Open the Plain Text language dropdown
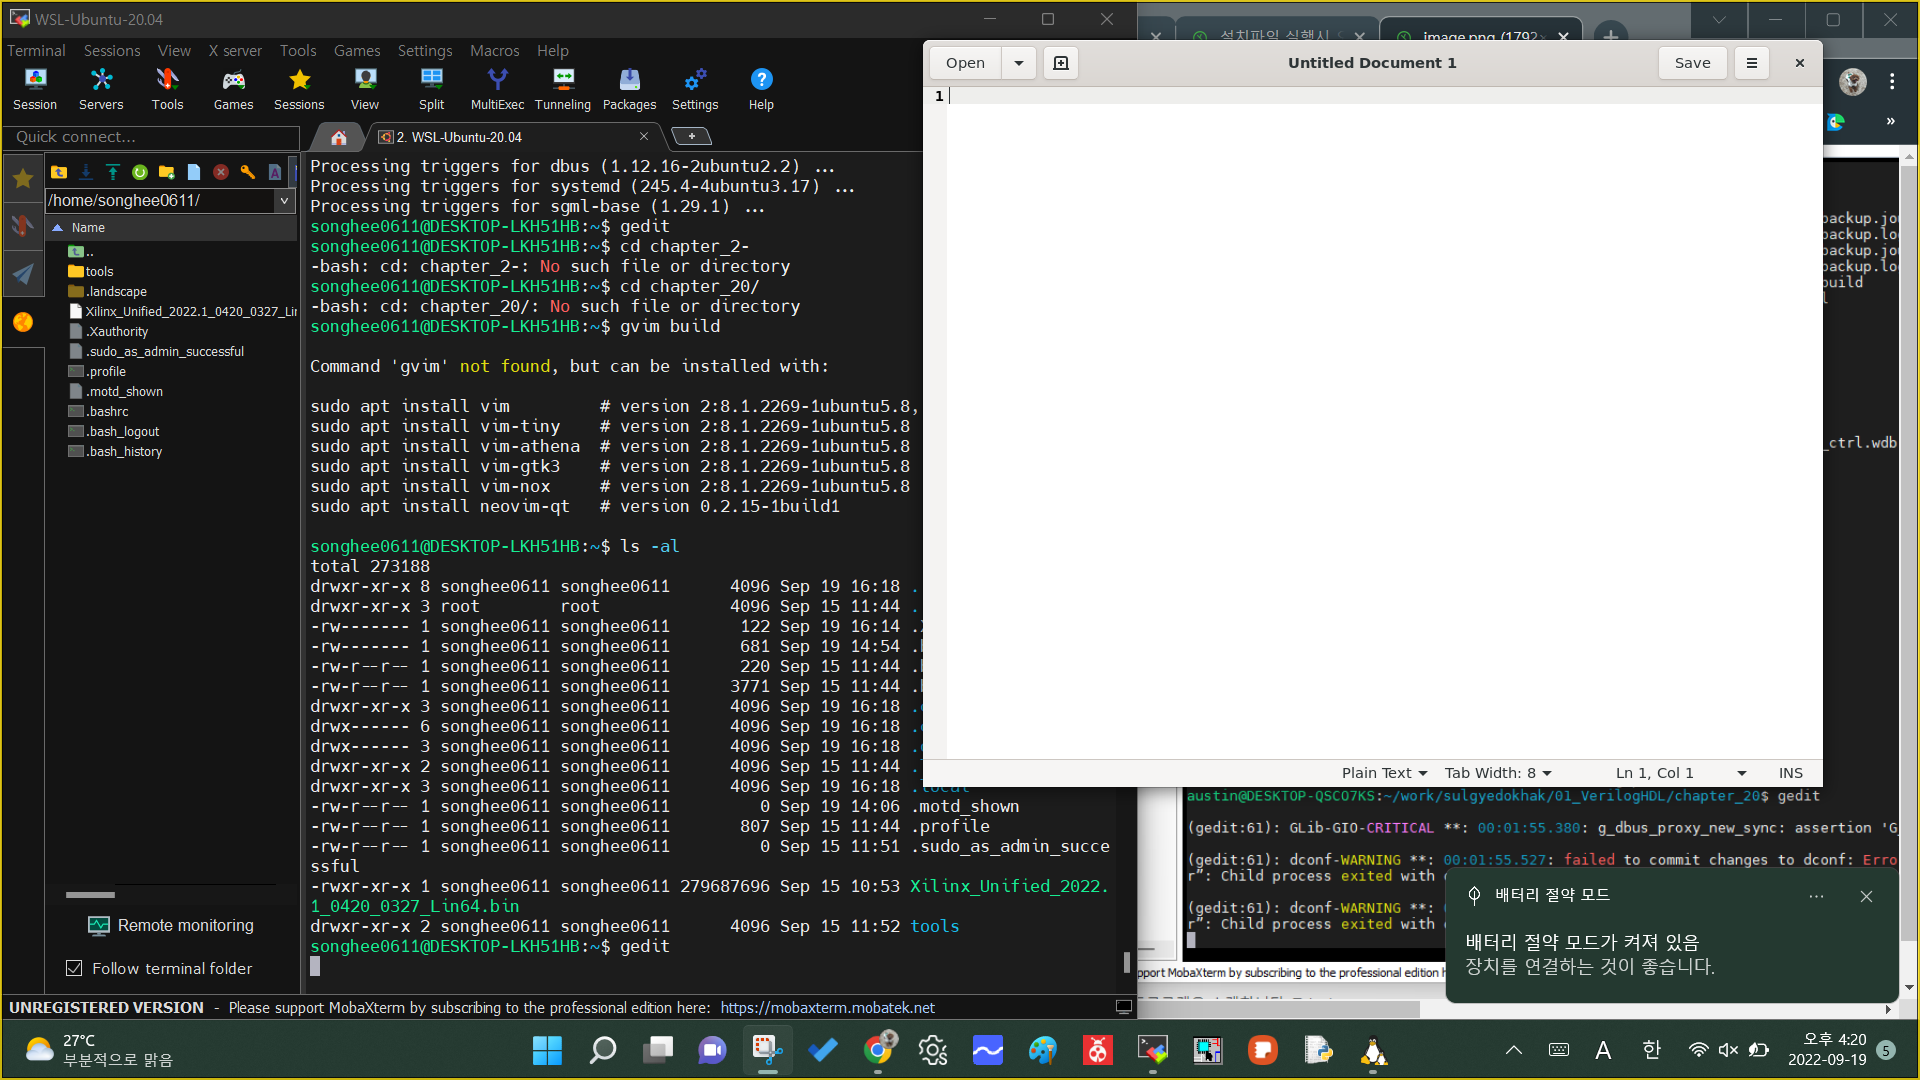The width and height of the screenshot is (1920, 1080). (x=1384, y=773)
